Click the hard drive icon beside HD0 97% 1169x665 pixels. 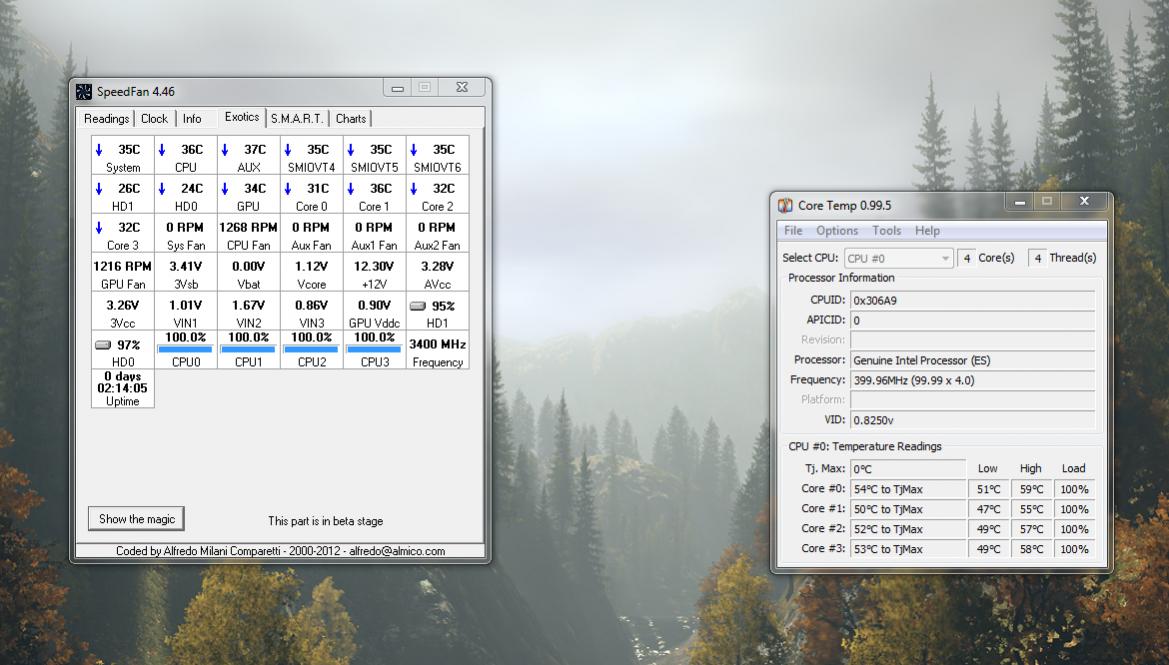[103, 344]
